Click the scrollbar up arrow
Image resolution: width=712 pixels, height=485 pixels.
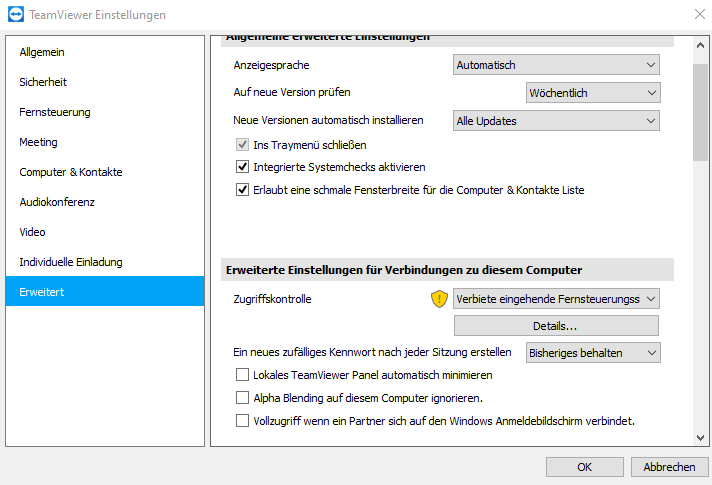point(700,45)
